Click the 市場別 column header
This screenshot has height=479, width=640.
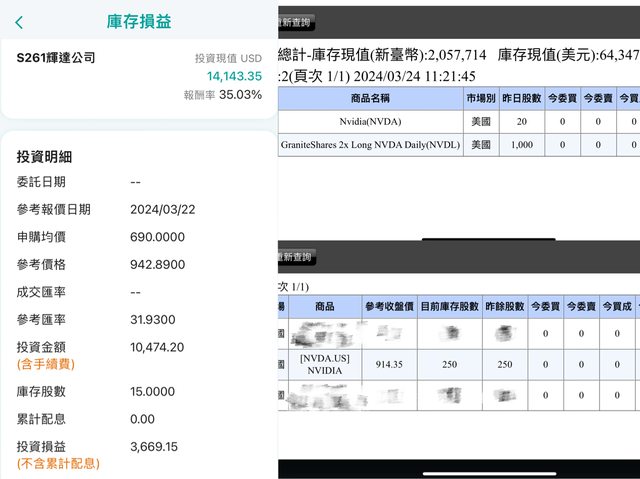click(480, 98)
